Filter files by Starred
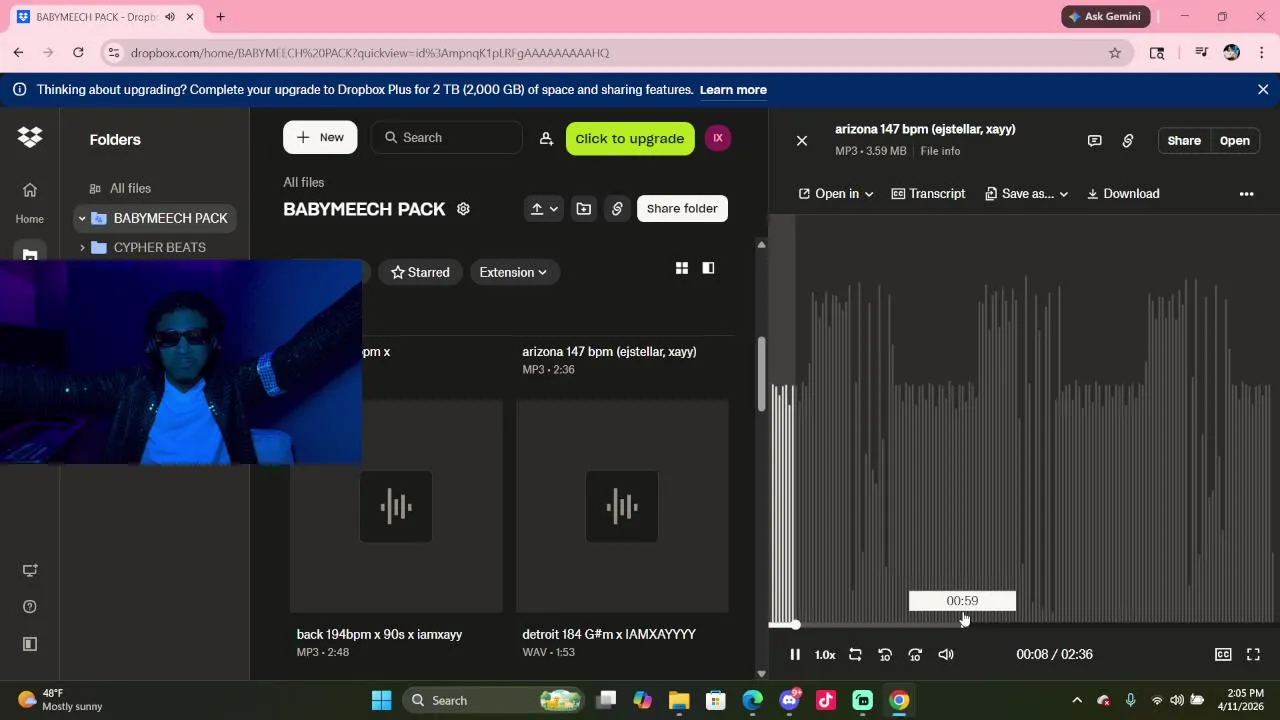 420,272
